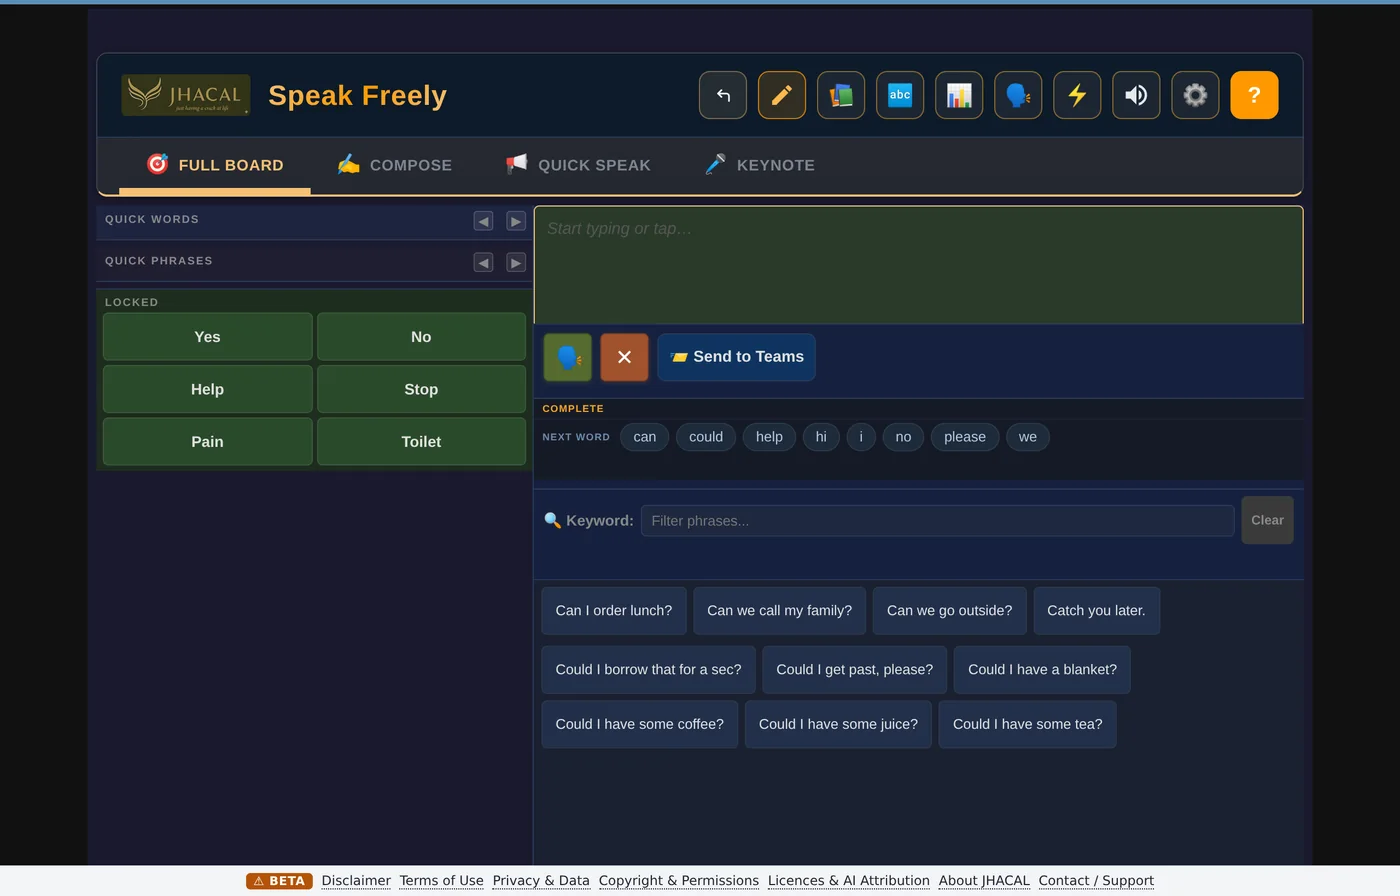Click the speaker volume icon
Viewport: 1400px width, 896px height.
(1136, 95)
